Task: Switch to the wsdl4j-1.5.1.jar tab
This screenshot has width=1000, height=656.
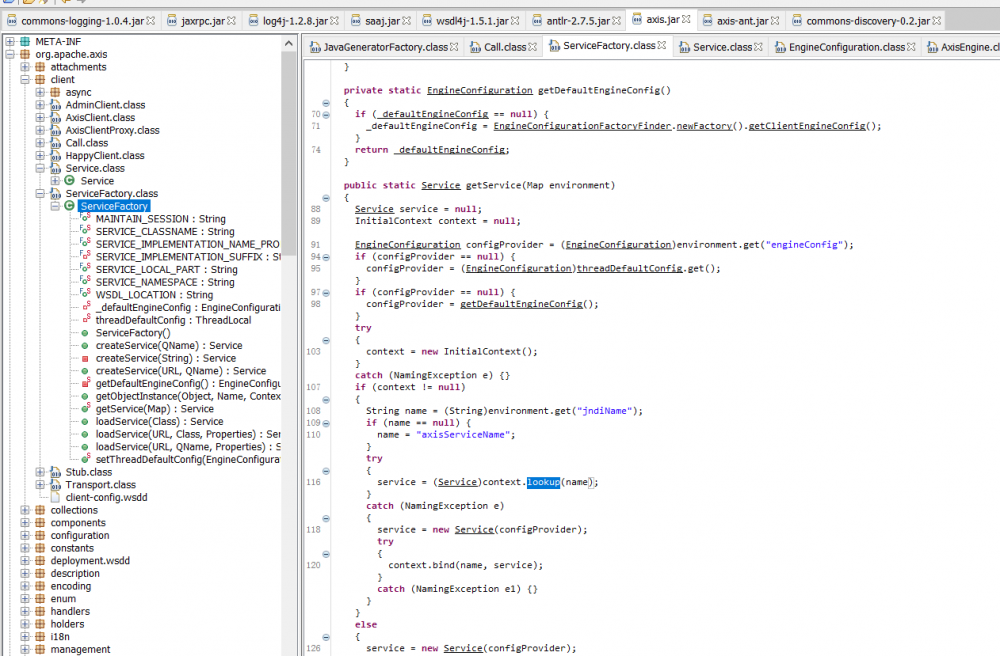Action: 471,20
